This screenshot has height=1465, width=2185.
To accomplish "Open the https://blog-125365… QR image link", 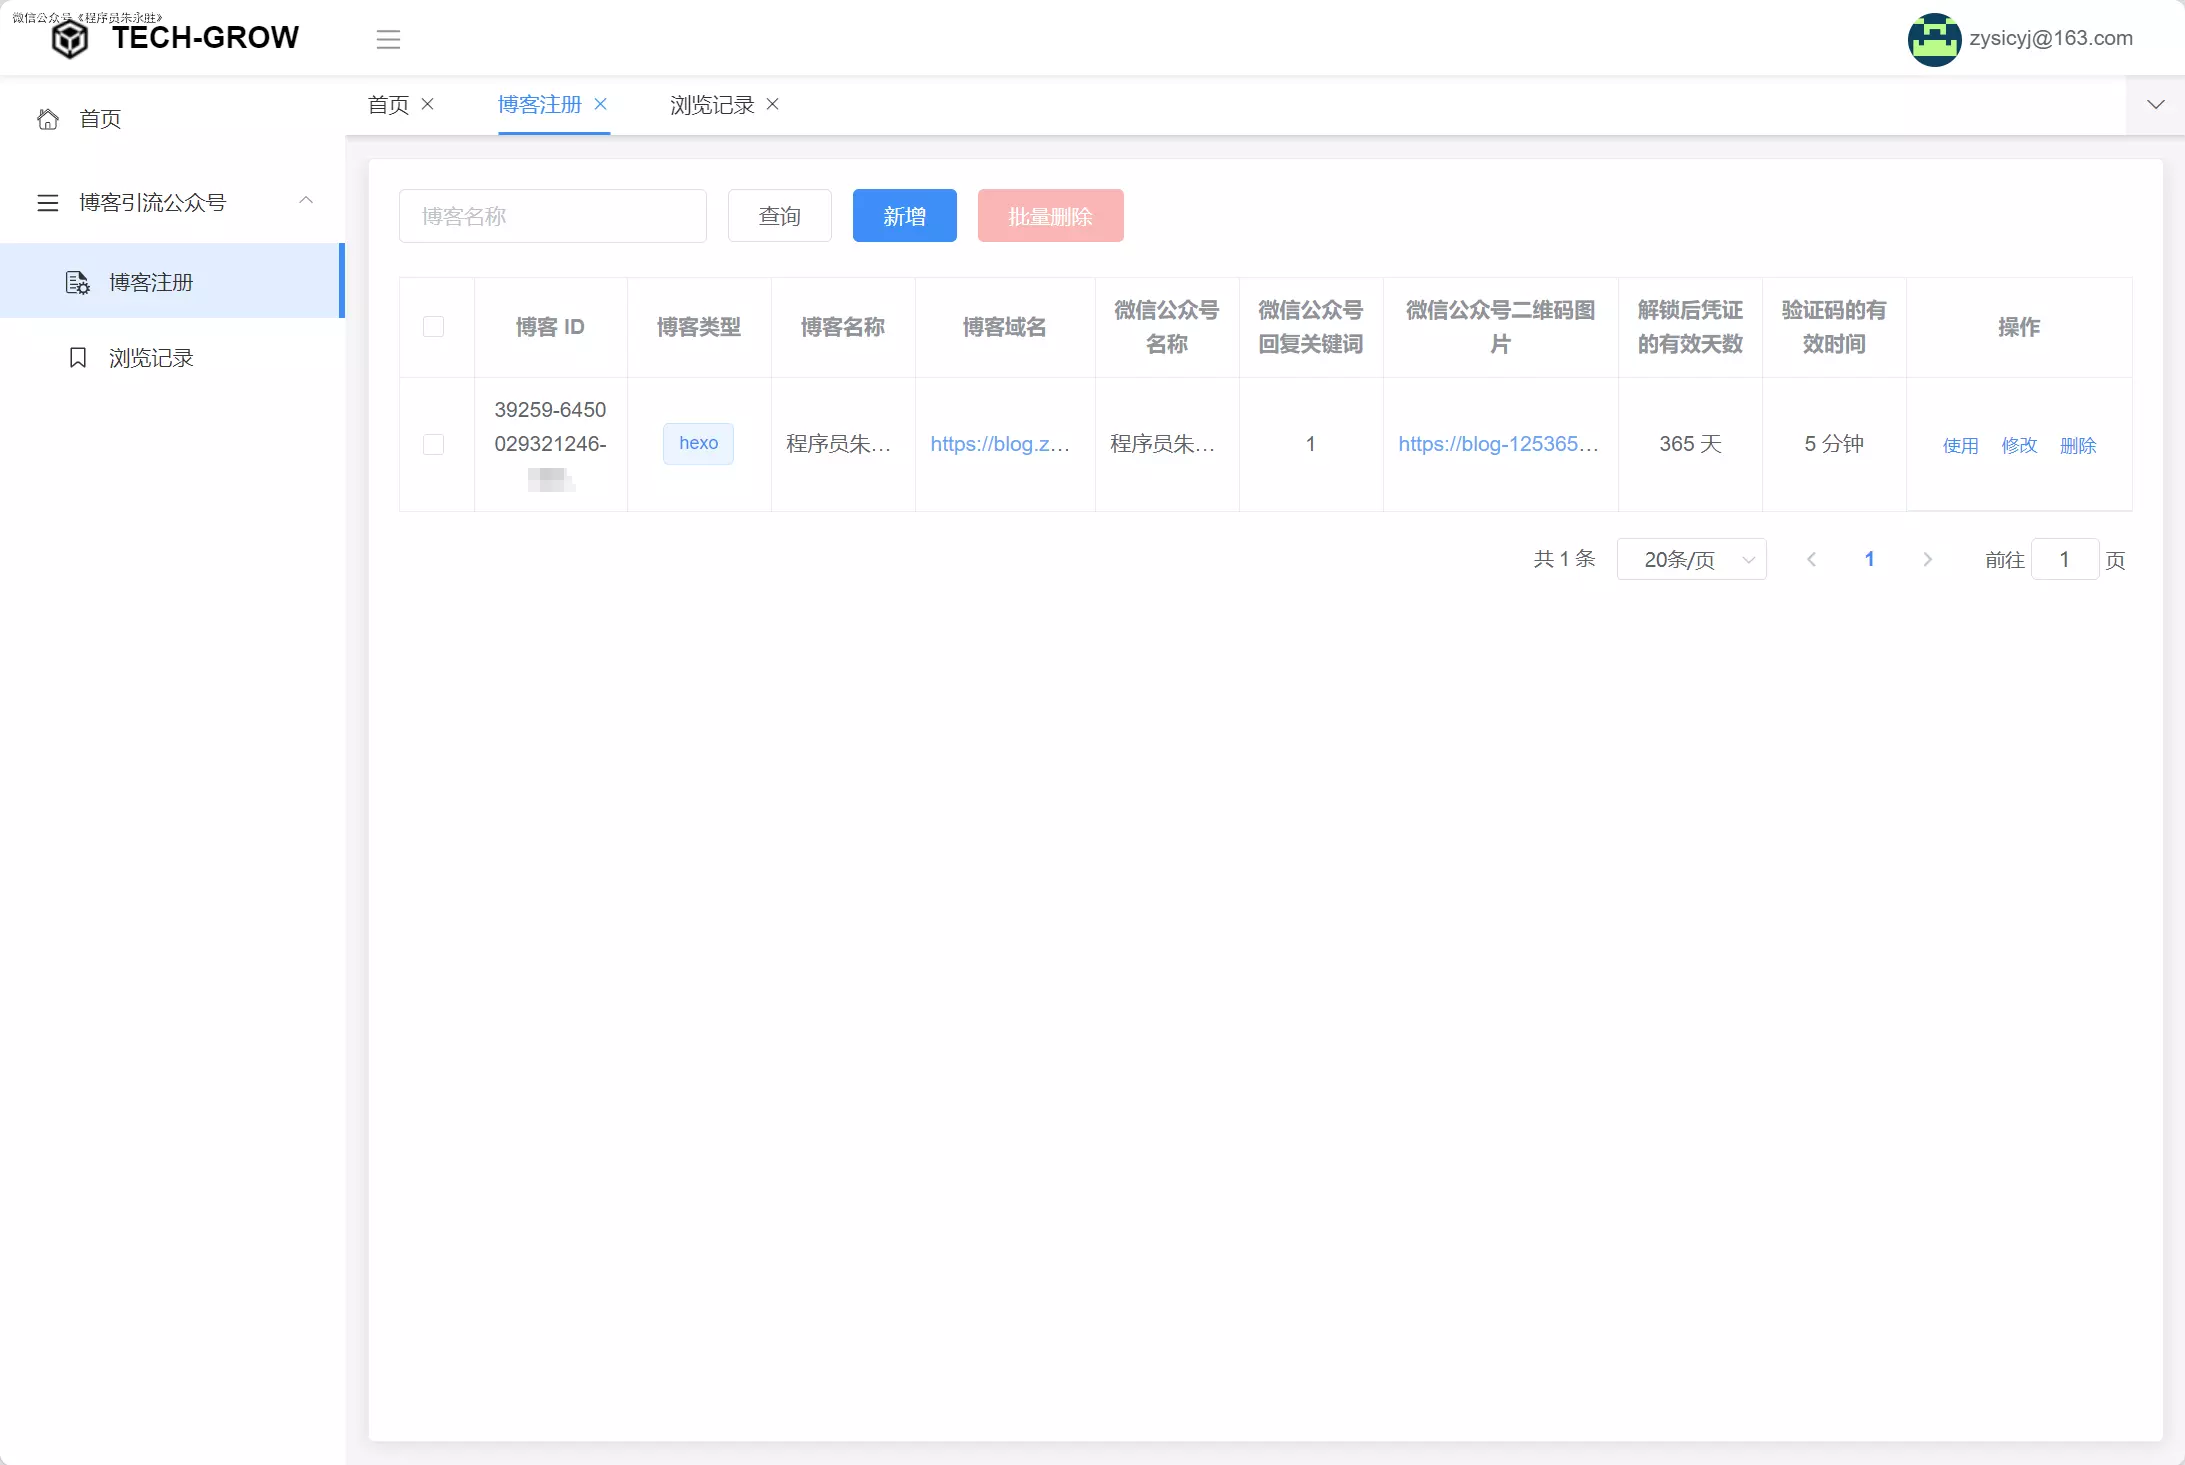I will 1498,444.
